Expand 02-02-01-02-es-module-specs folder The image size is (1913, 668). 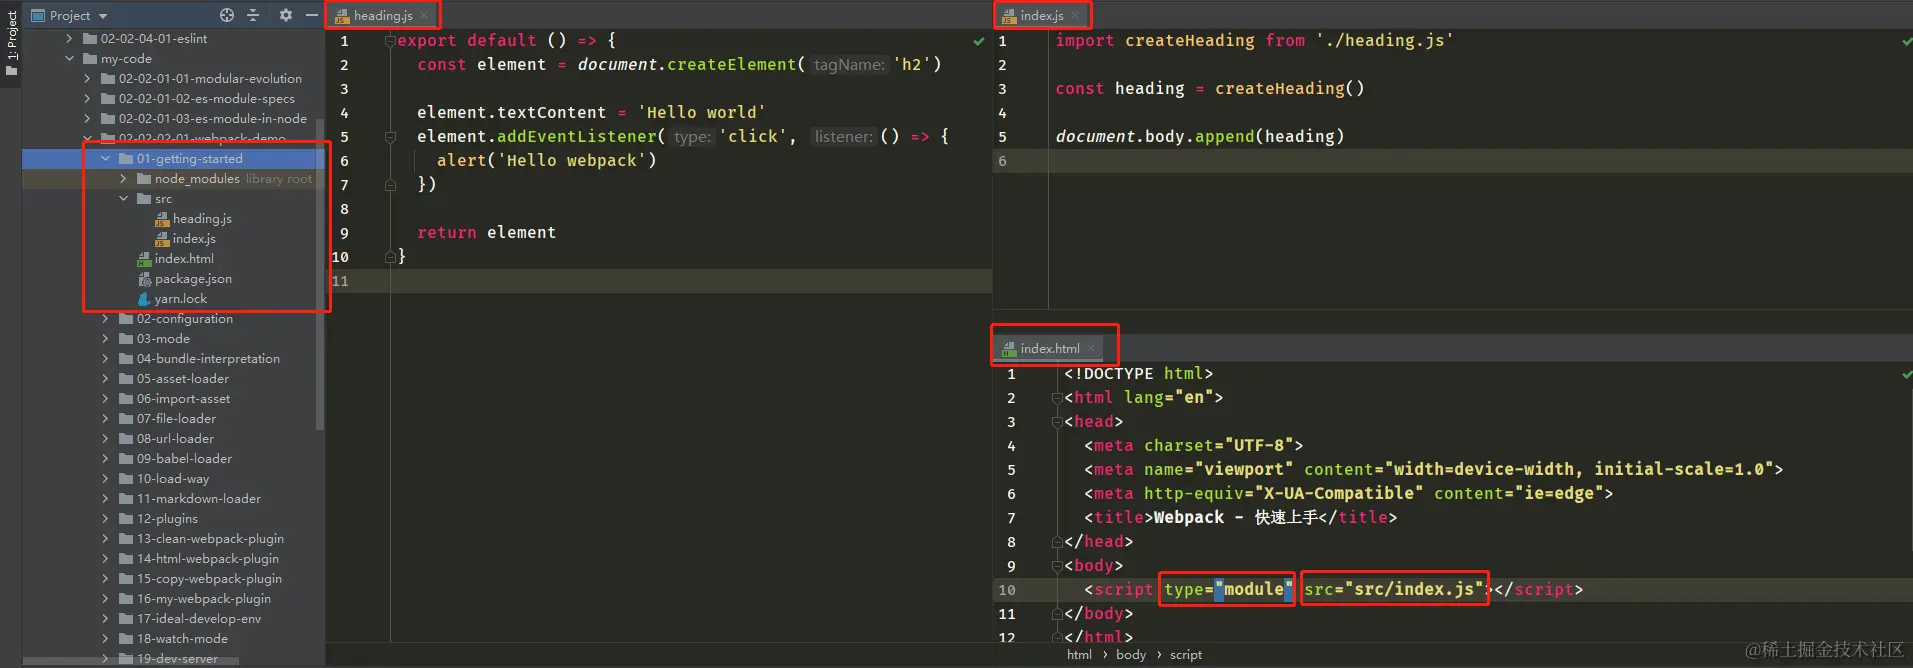87,99
